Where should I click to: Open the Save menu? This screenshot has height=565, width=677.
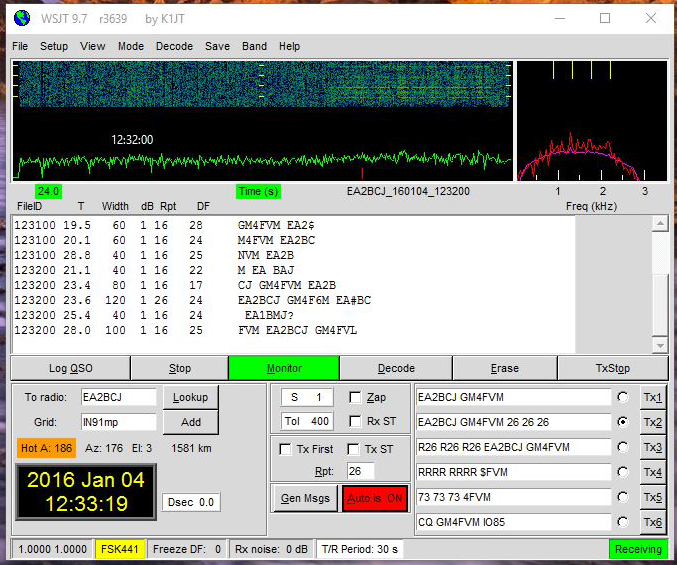pyautogui.click(x=217, y=46)
